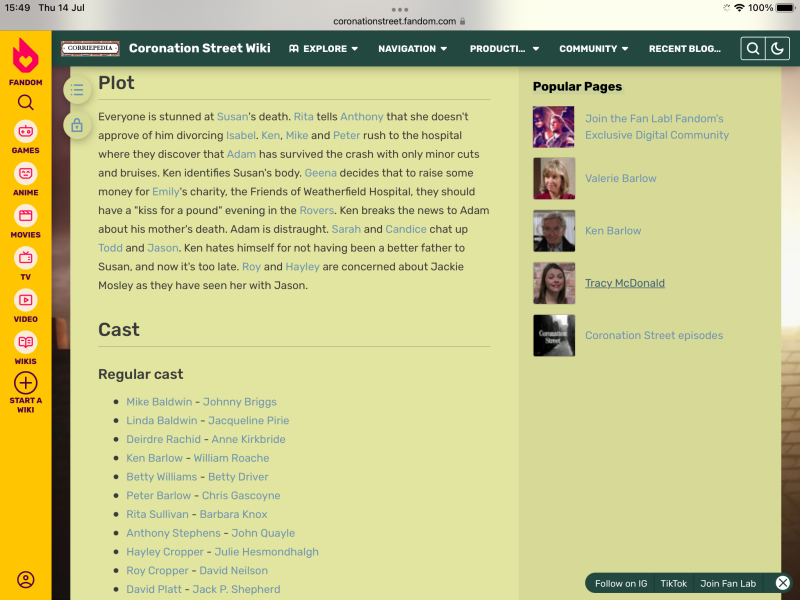Expand the Production menu
The width and height of the screenshot is (800, 600).
(x=504, y=48)
